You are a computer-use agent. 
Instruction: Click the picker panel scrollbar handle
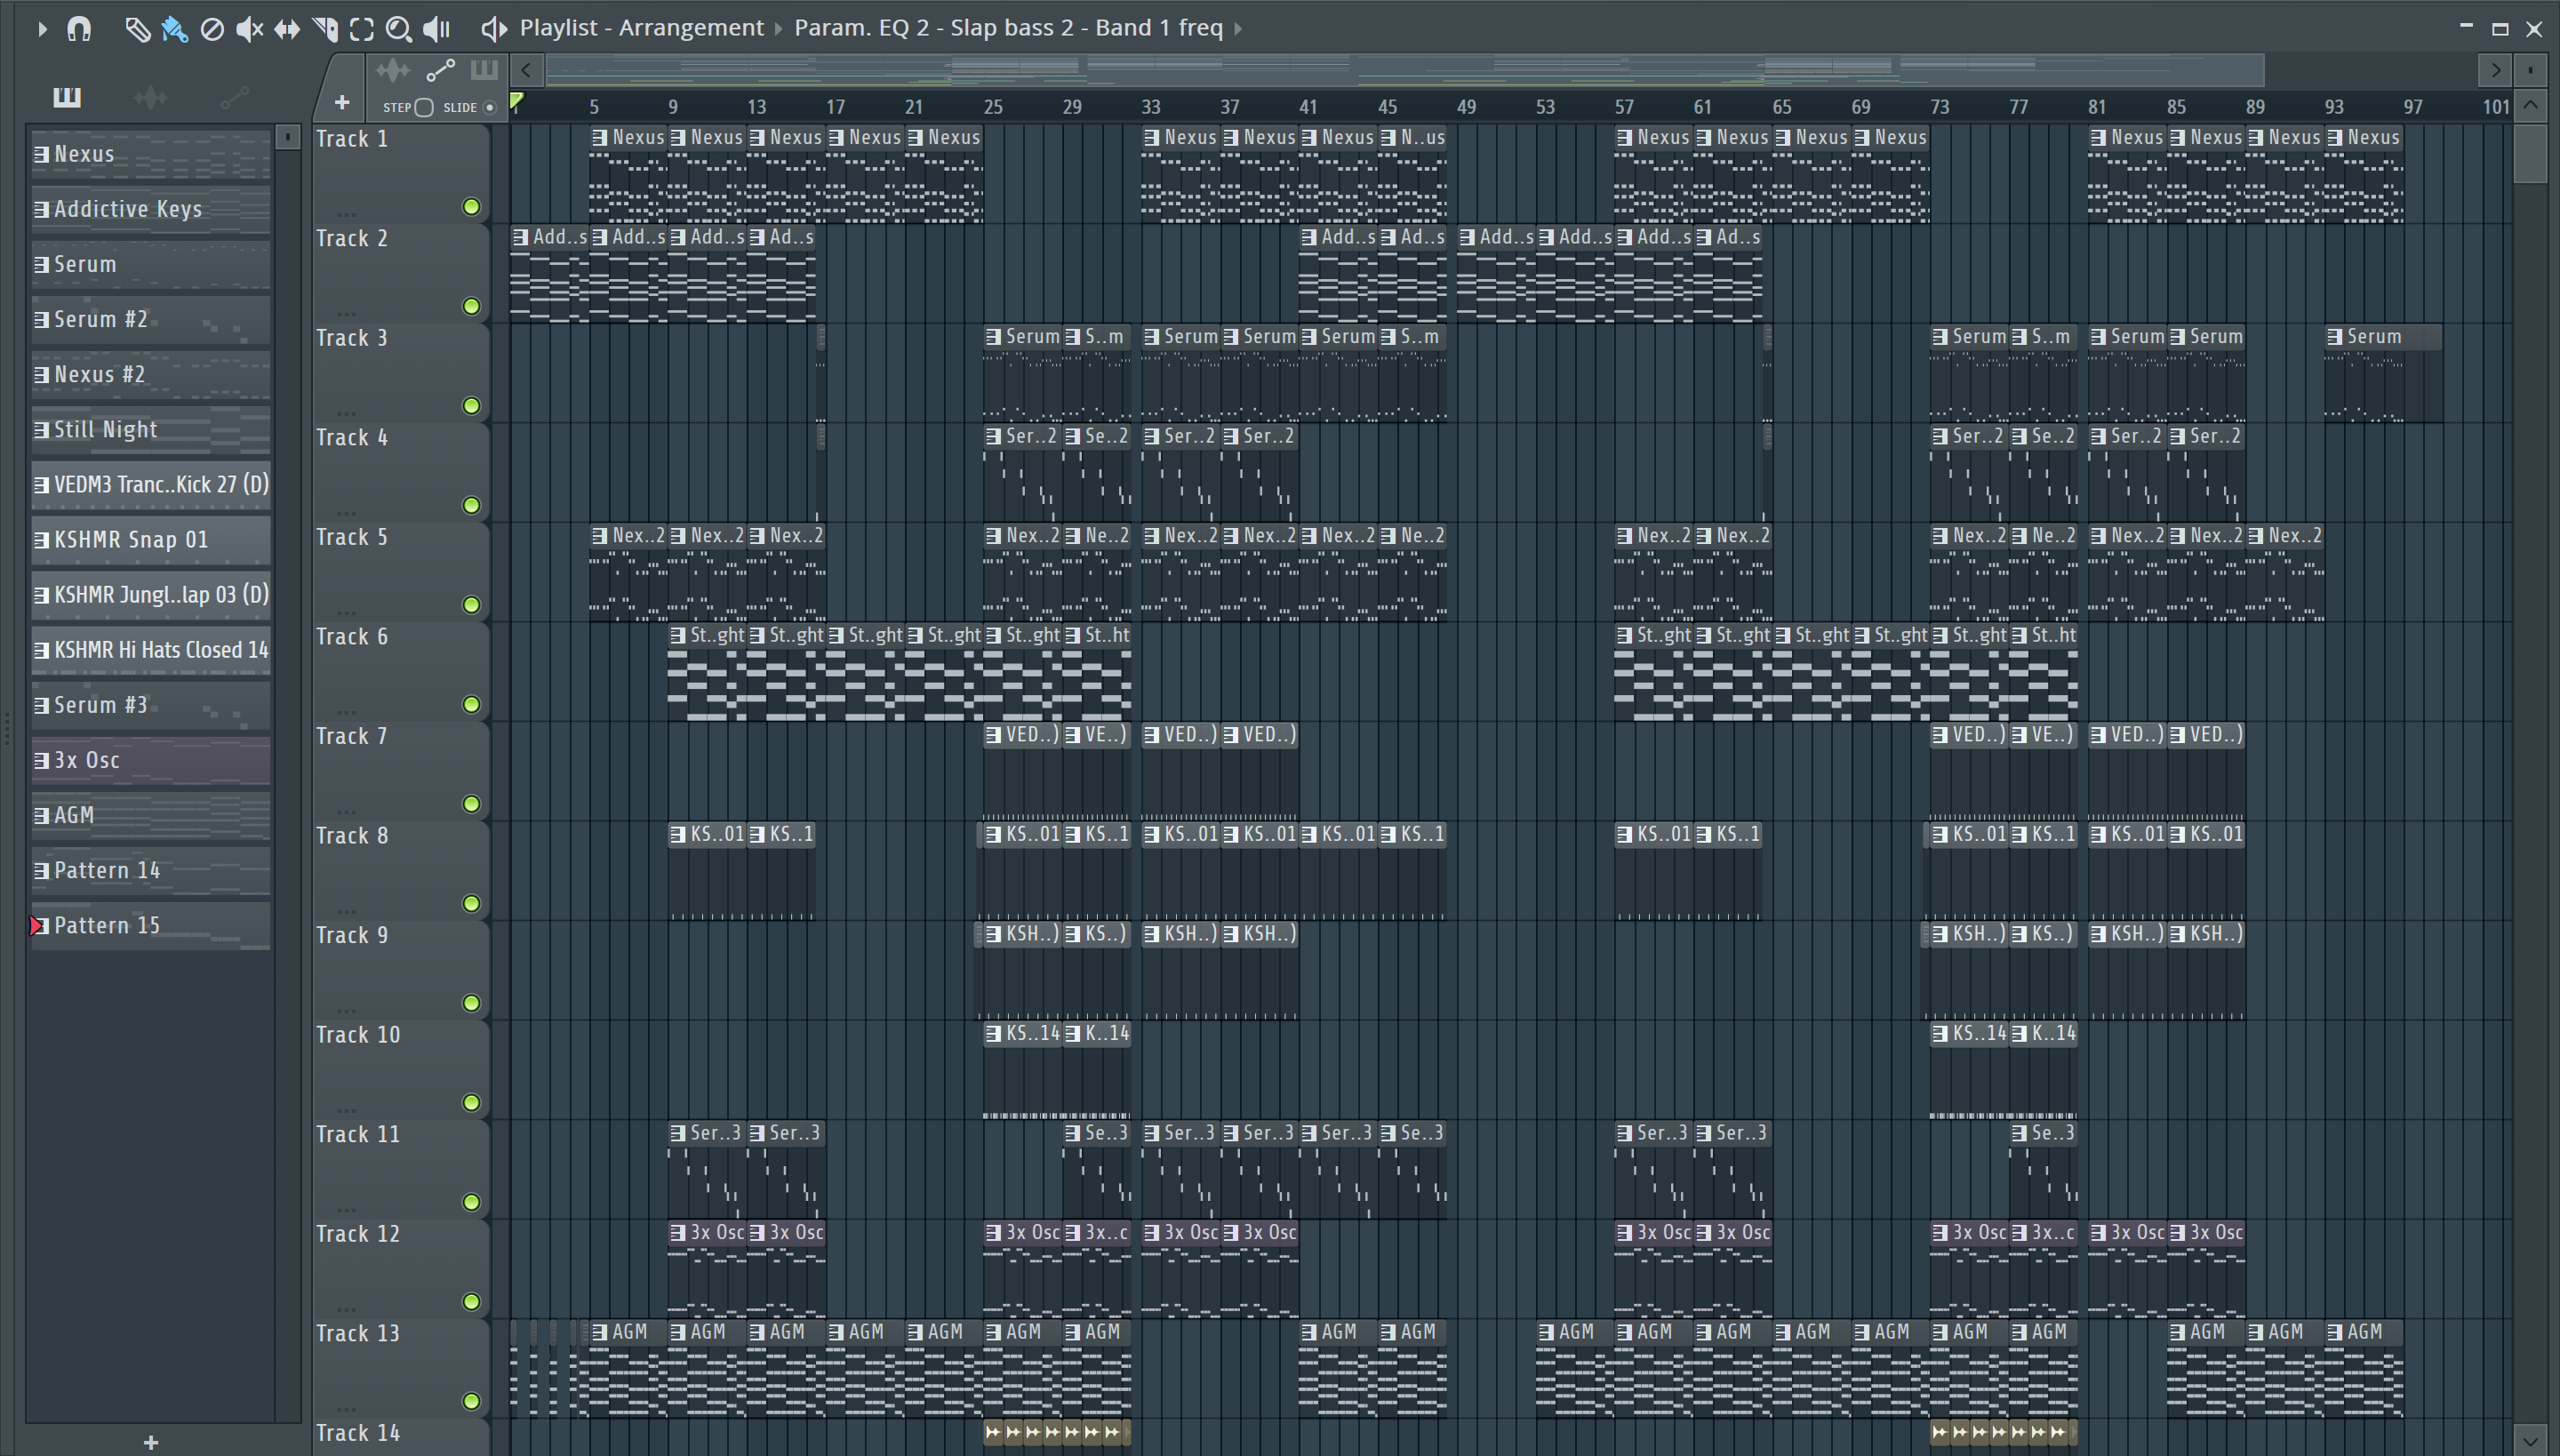point(288,137)
